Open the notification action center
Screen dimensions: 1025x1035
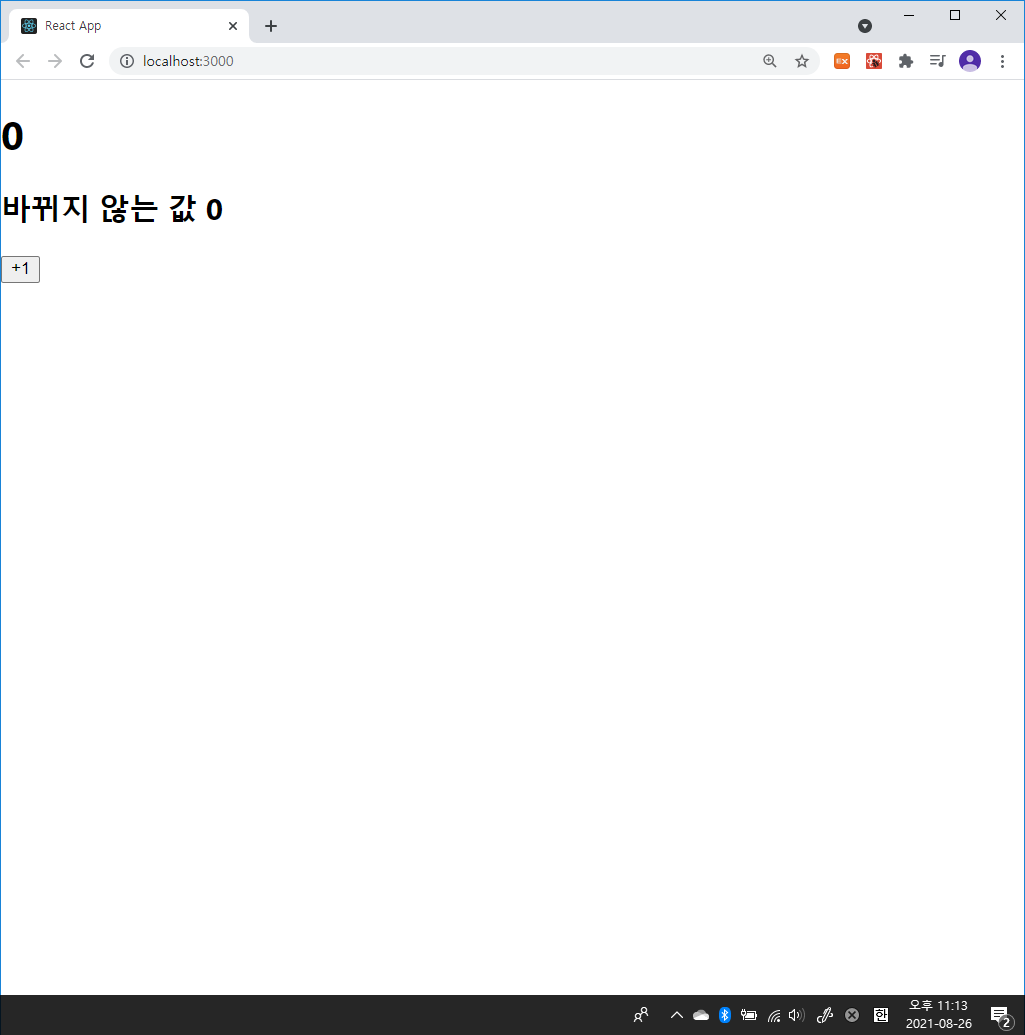click(1001, 1017)
